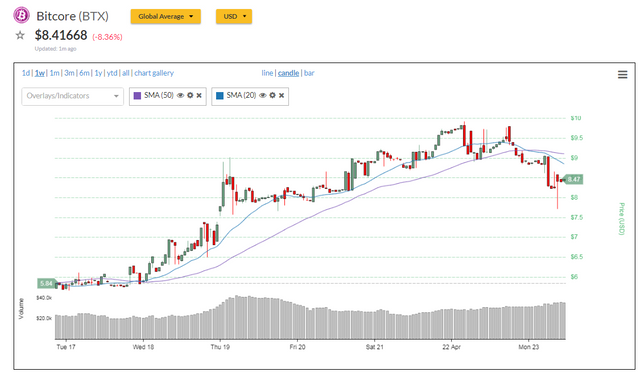Switch chart type to candle
The image size is (640, 374).
coord(288,73)
